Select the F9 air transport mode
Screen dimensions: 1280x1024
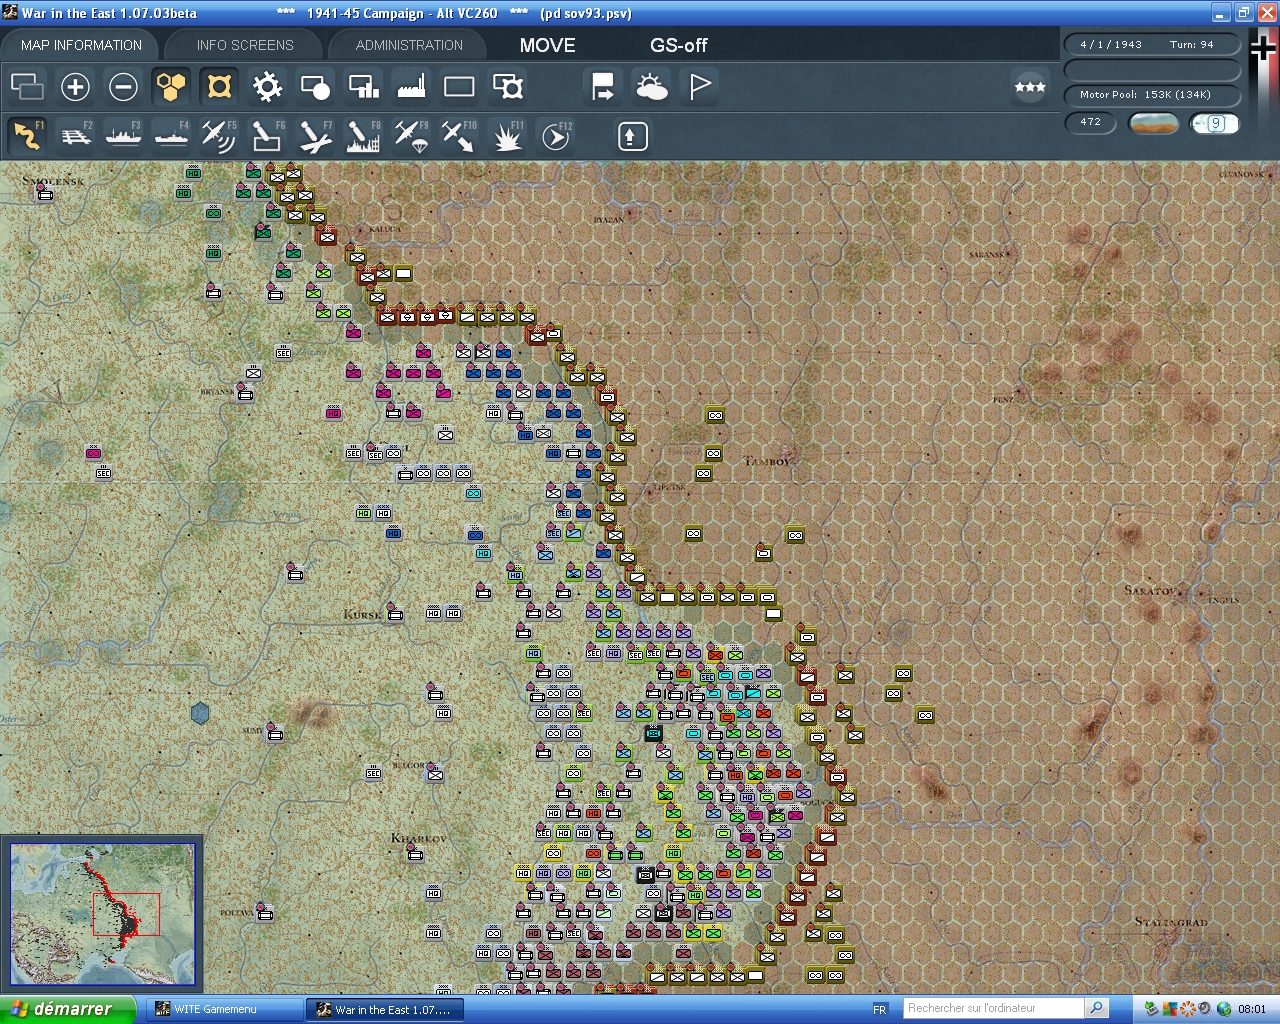(x=411, y=136)
